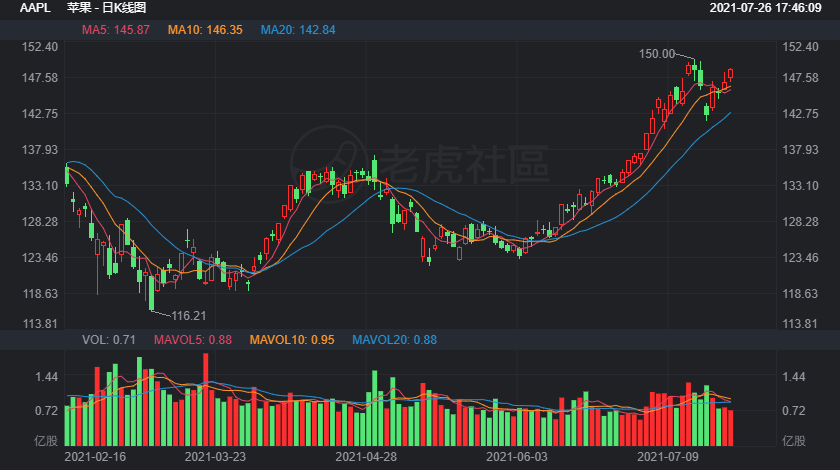Click the 2021-07-09 date axis label
840x470 pixels.
click(x=668, y=457)
